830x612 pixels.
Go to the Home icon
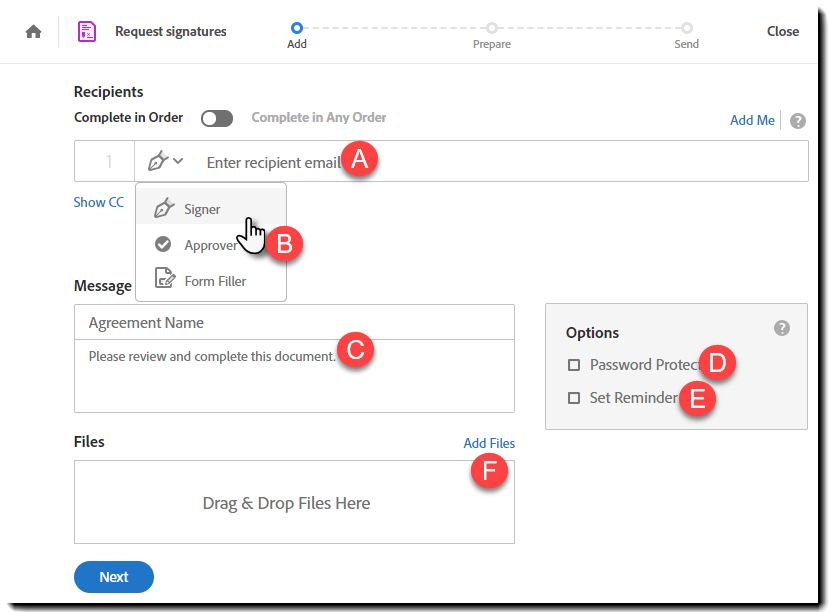(x=33, y=32)
